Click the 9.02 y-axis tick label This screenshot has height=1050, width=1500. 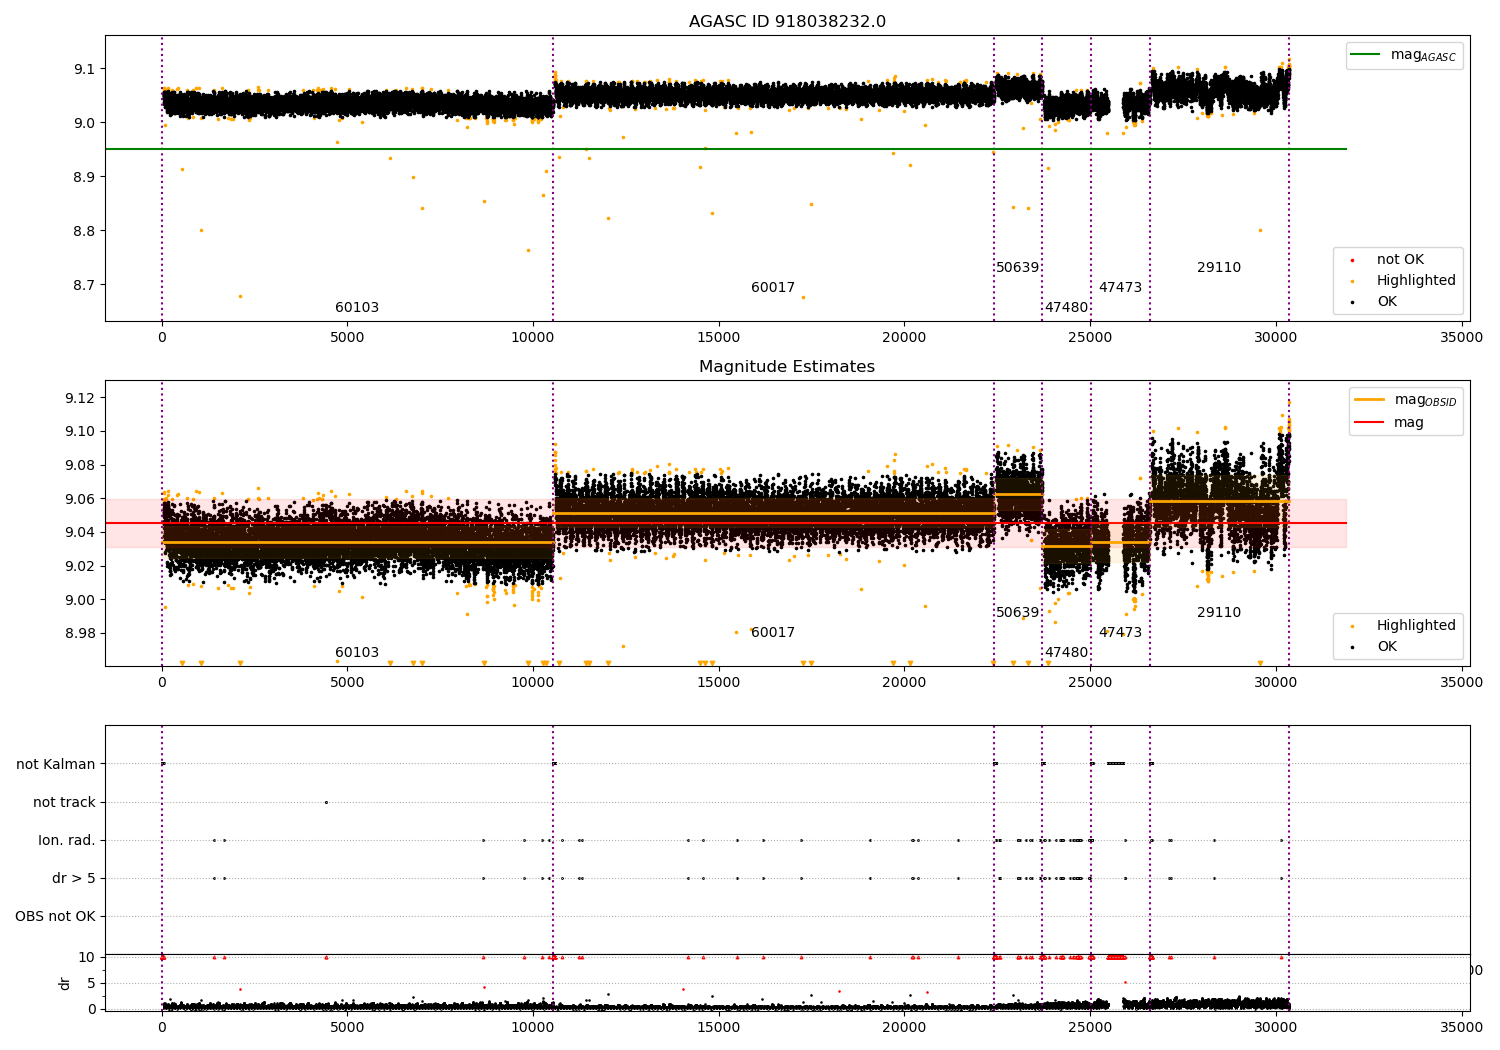[x=80, y=566]
